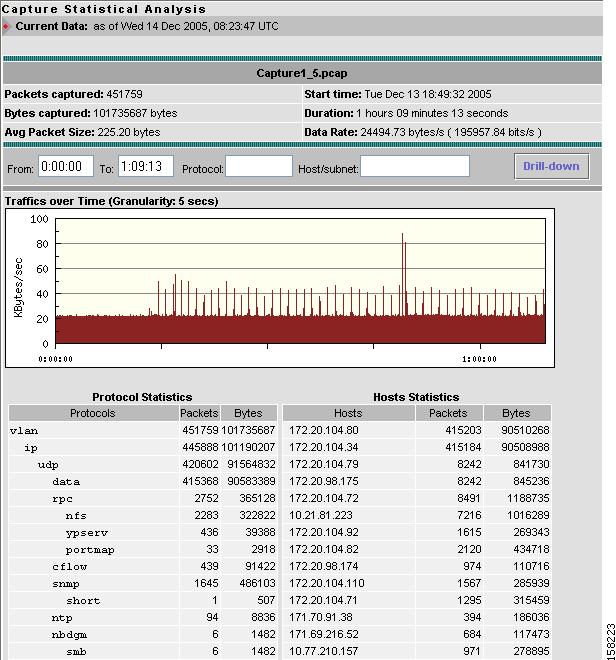
Task: Click the Bytes captured value 101735687 bytes
Action: [135, 113]
